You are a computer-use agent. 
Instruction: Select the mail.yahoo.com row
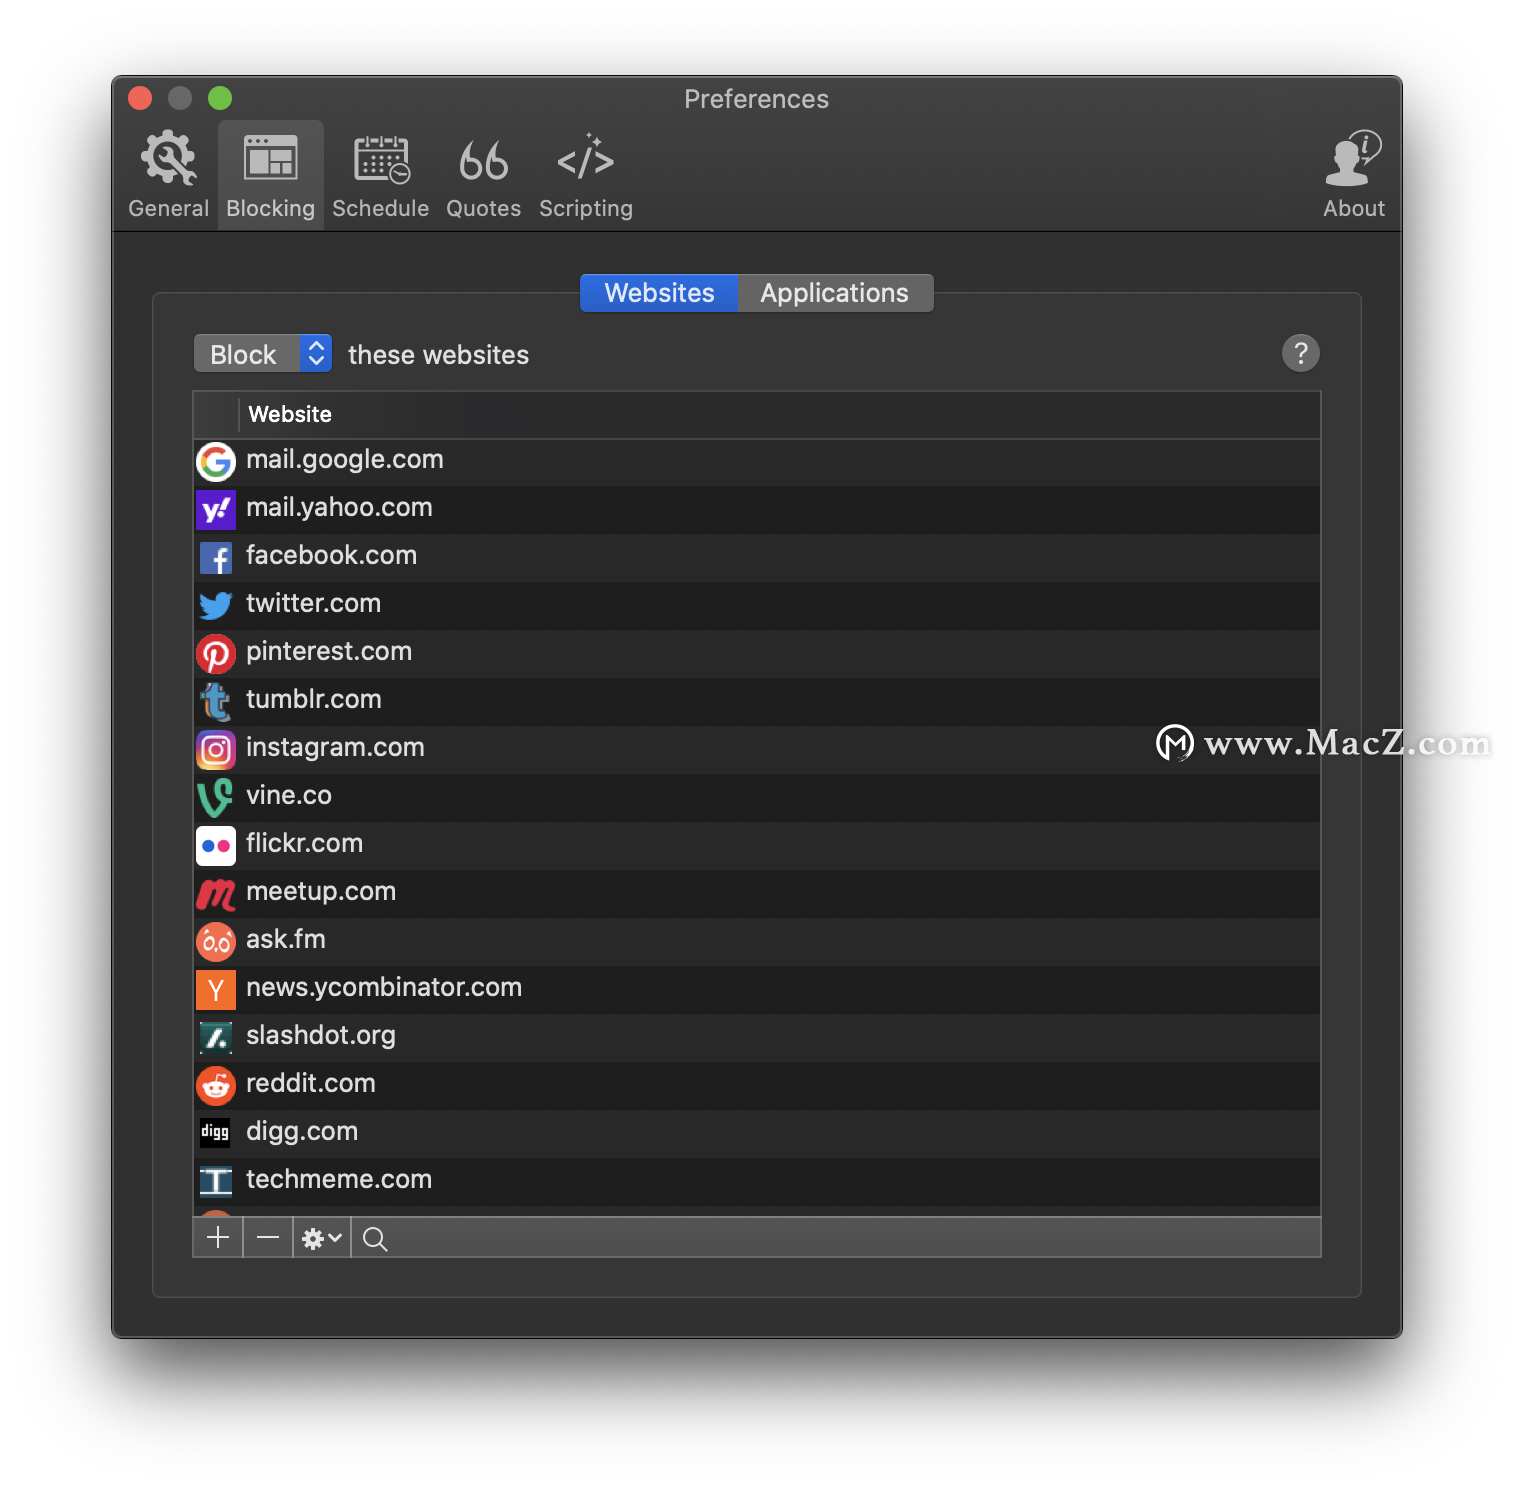click(x=757, y=509)
